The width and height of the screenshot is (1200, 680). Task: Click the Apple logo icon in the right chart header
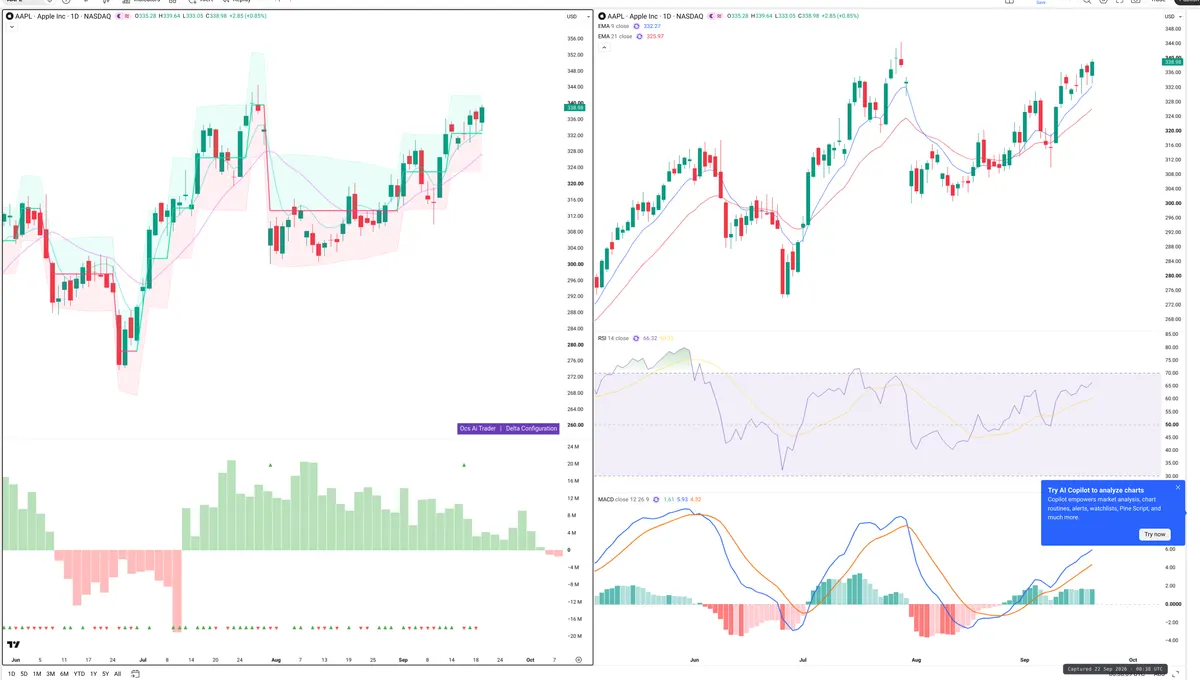[602, 17]
